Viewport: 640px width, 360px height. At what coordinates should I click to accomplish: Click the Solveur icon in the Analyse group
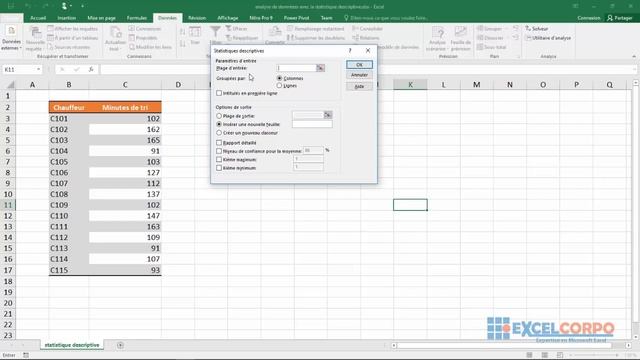tap(528, 29)
